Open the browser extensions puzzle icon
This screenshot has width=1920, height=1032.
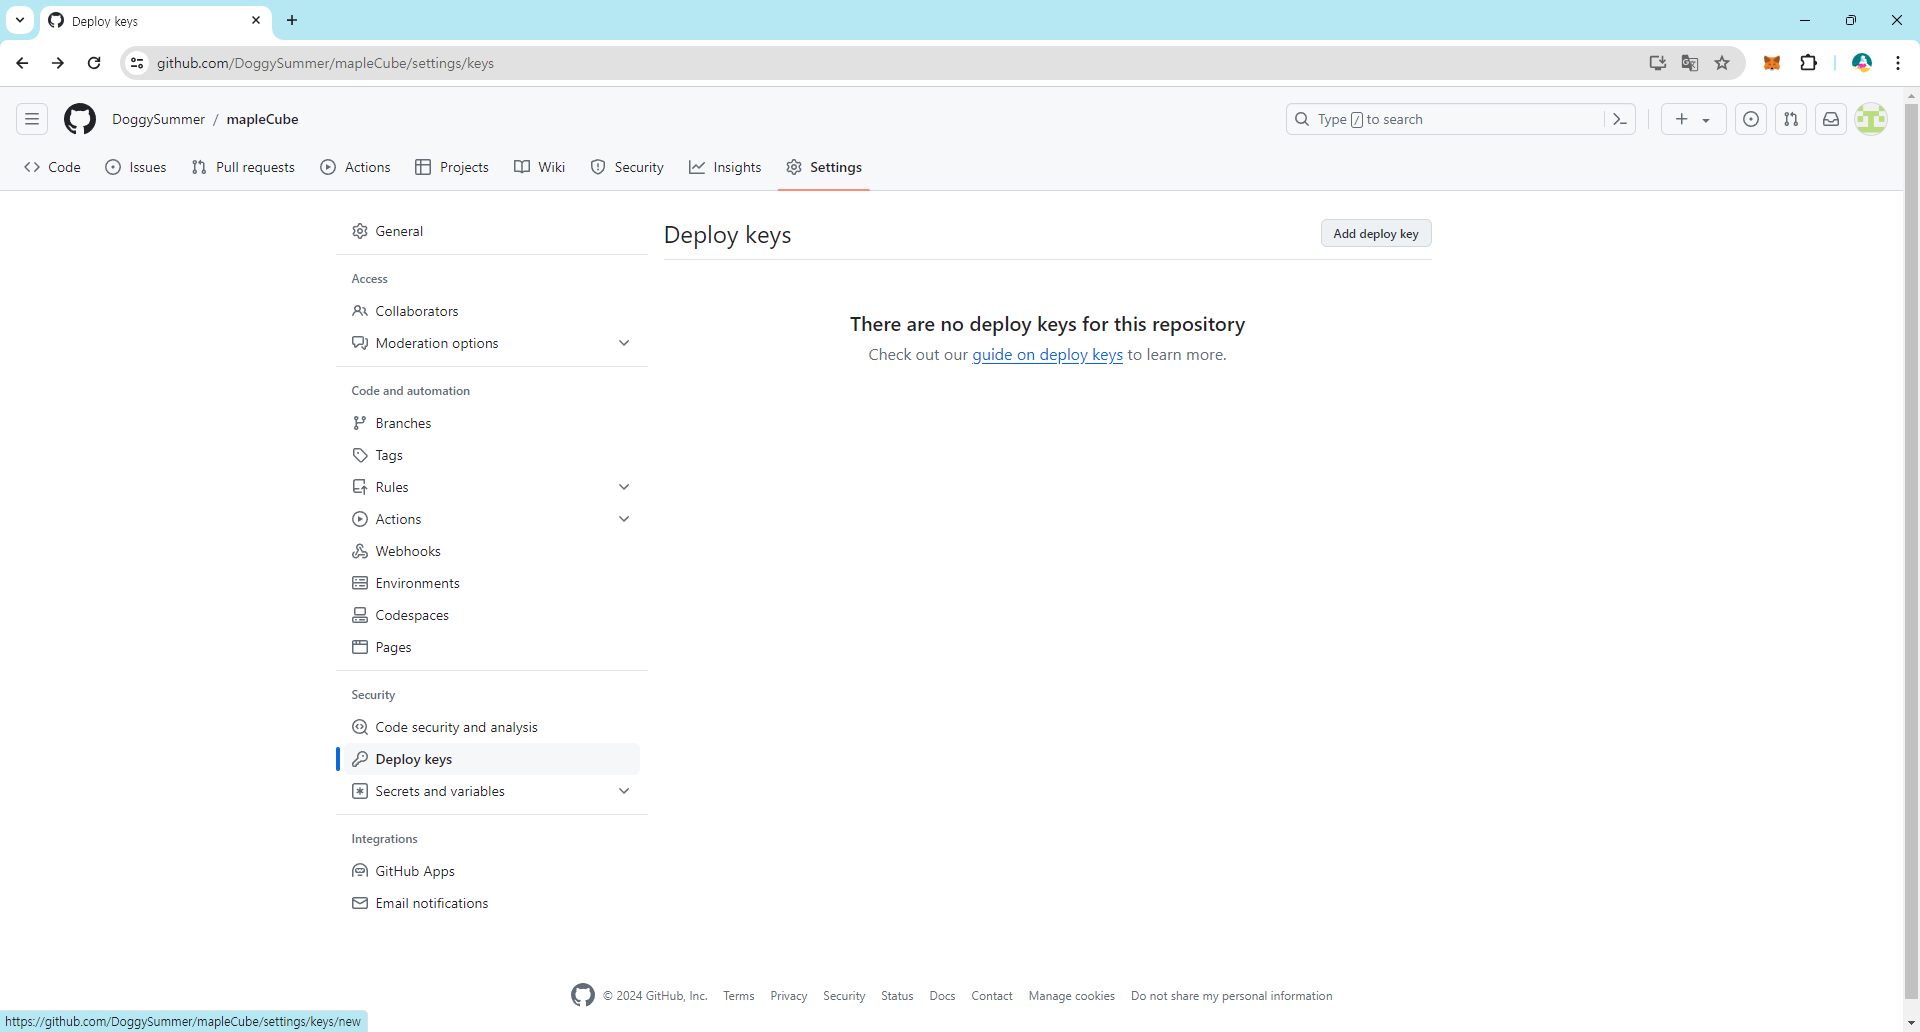[1809, 63]
